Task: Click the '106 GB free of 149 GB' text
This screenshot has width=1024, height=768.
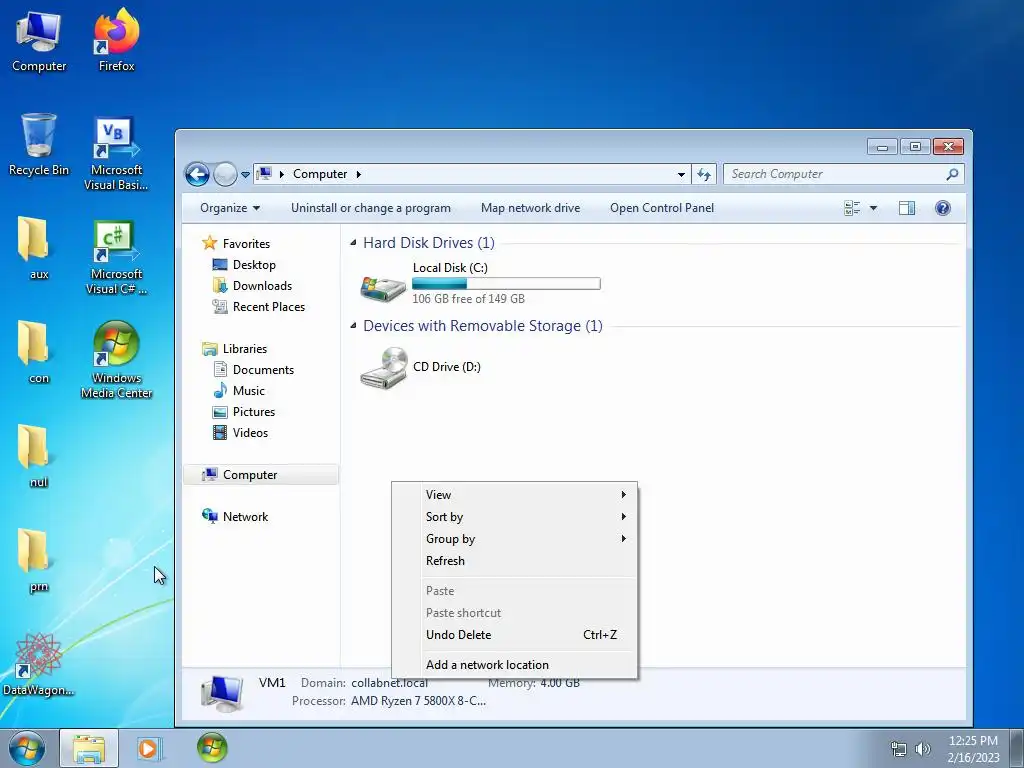Action: tap(468, 298)
